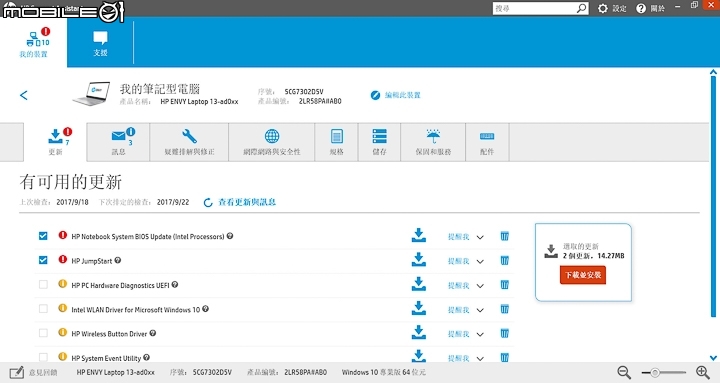Download HP JumpStart via download icon
The image size is (720, 383).
click(418, 259)
